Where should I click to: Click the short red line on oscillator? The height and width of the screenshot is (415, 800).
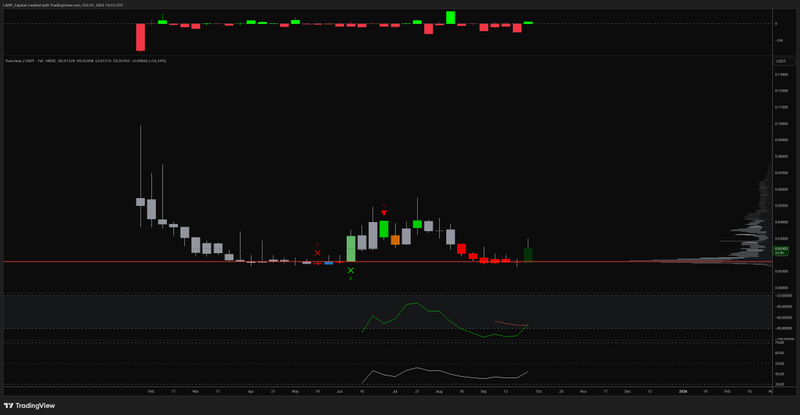click(x=510, y=323)
